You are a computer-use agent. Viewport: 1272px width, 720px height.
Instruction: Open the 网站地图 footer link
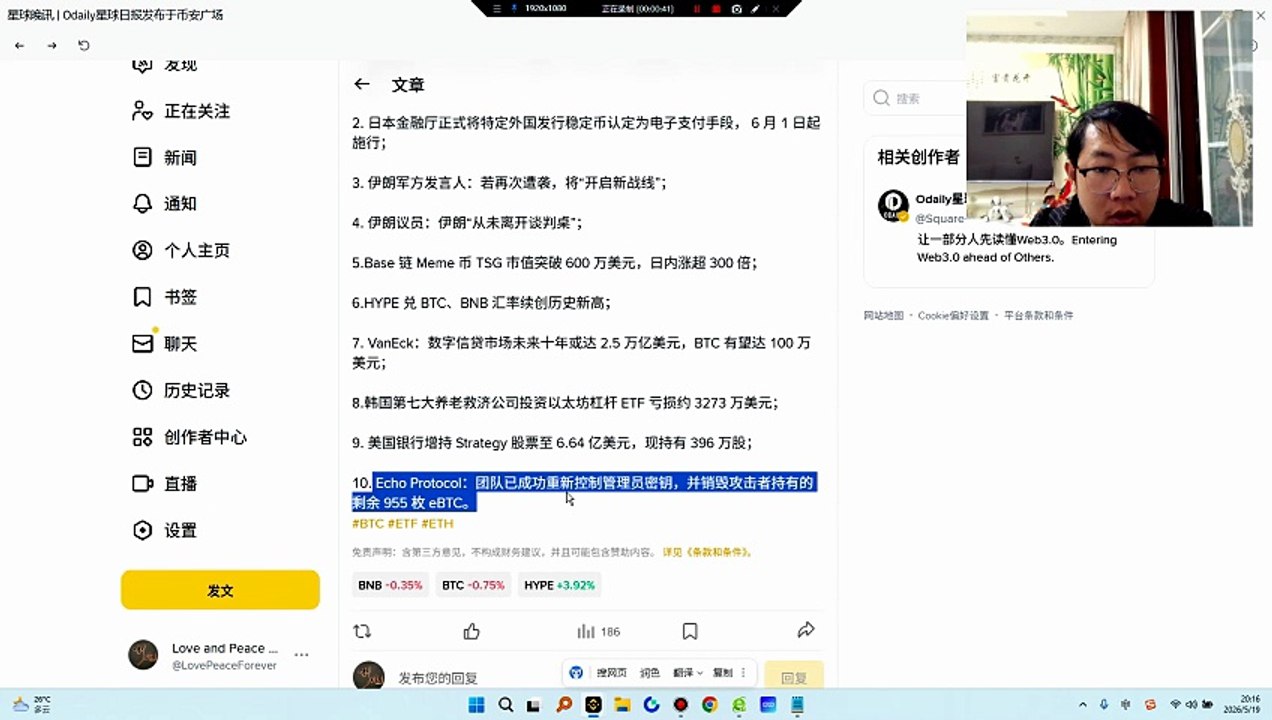(883, 315)
